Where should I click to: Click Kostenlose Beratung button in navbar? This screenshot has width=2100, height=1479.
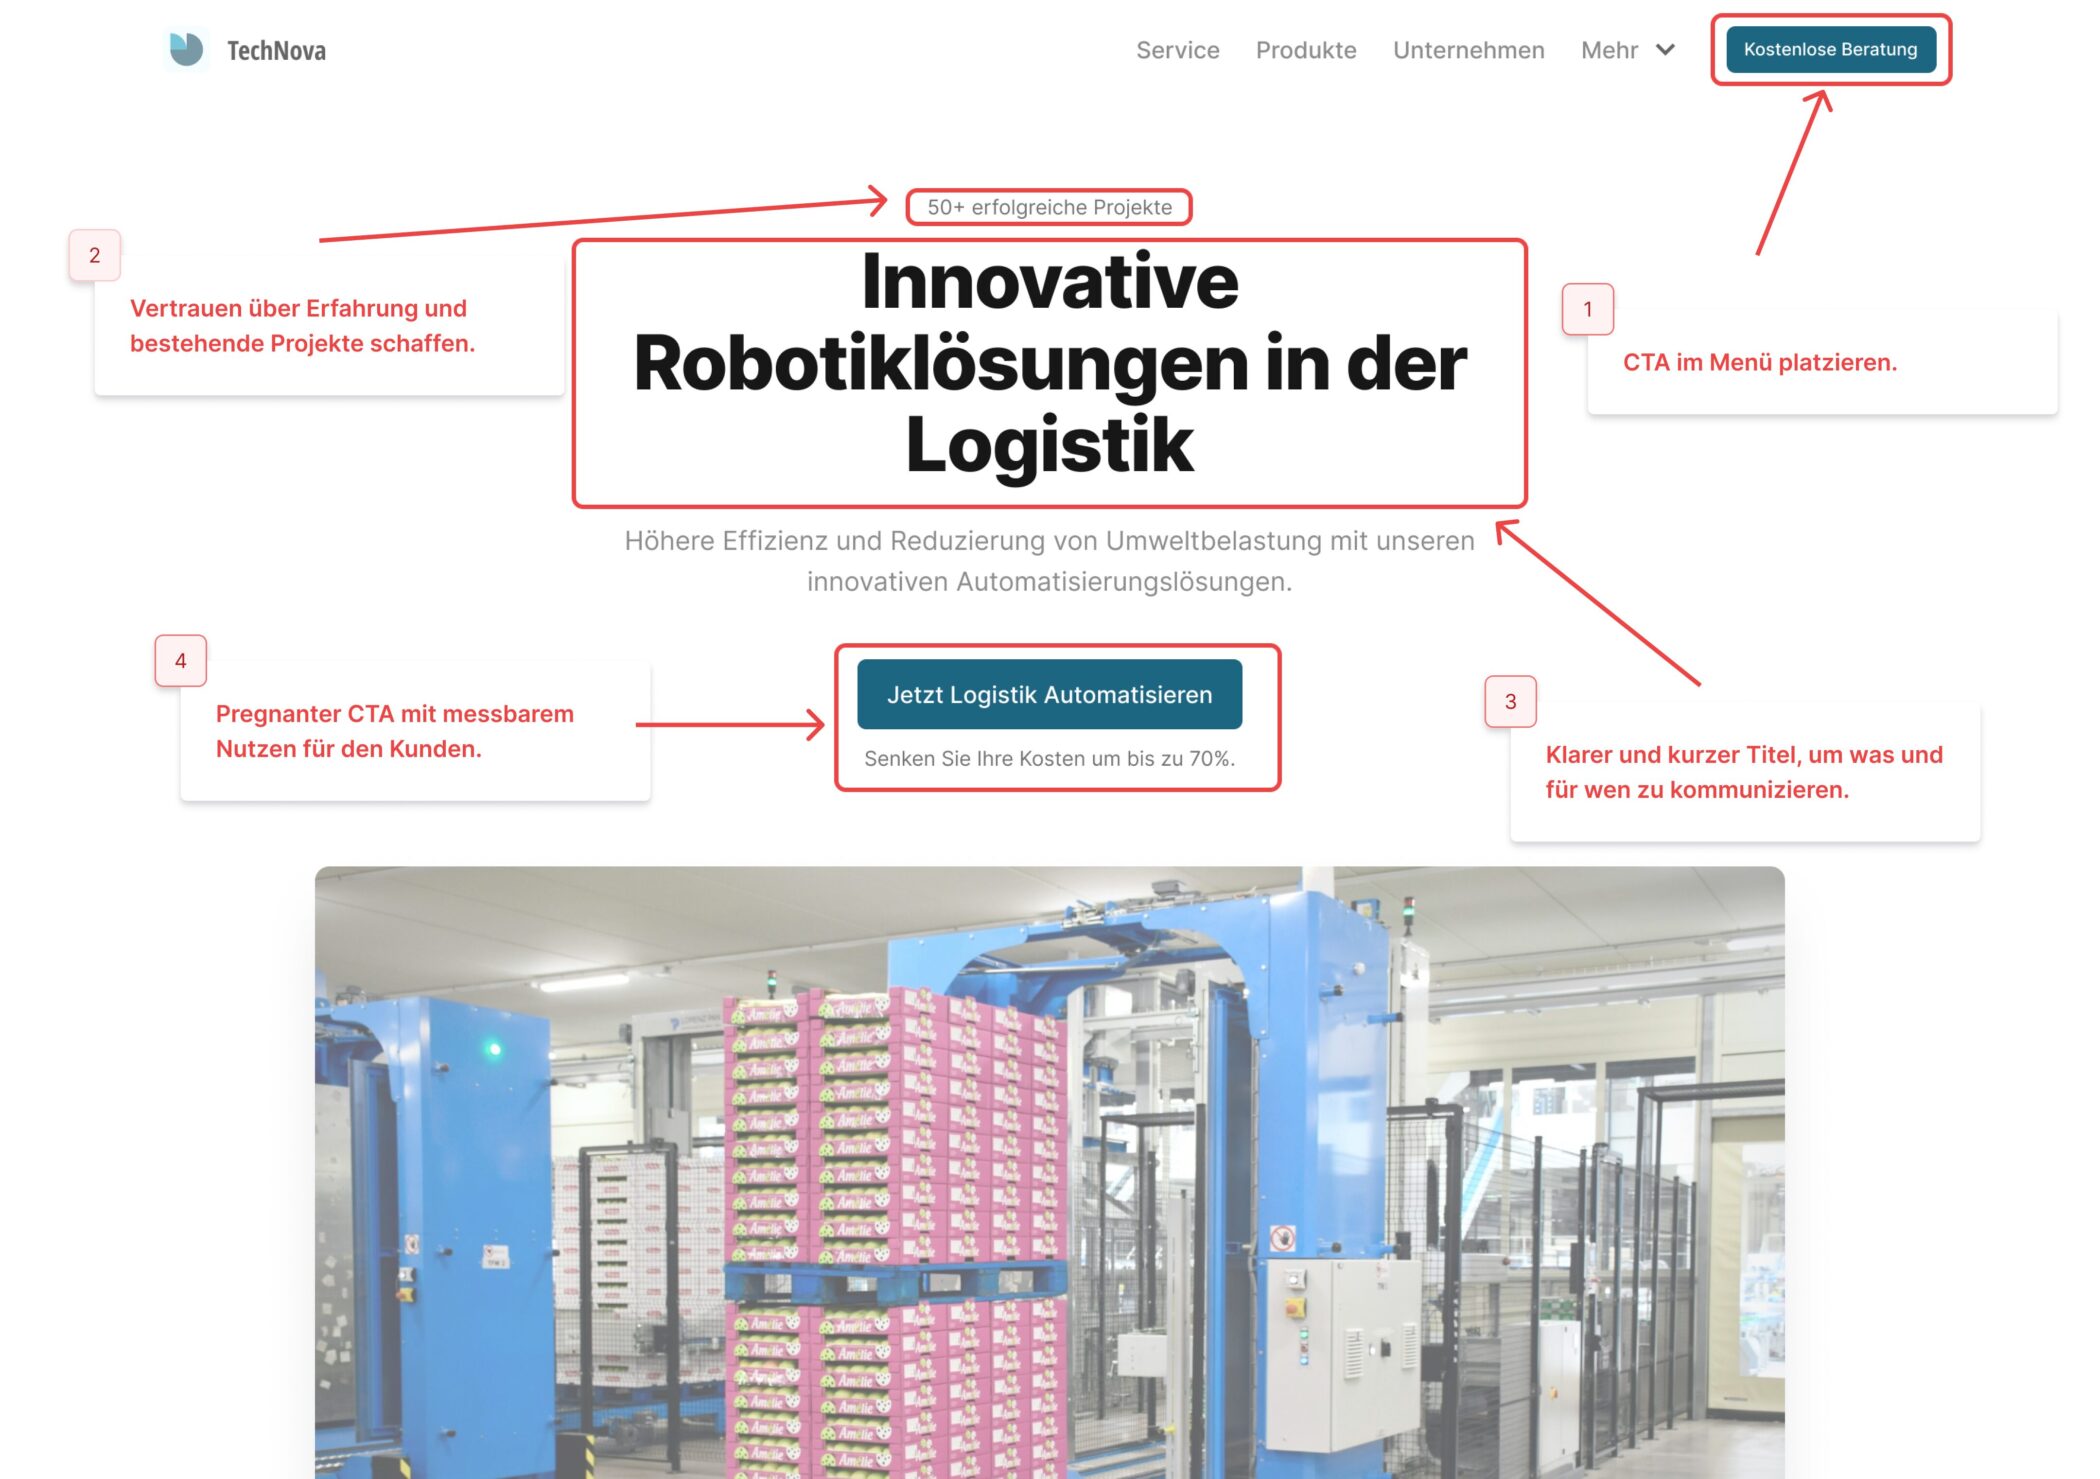[x=1831, y=48]
